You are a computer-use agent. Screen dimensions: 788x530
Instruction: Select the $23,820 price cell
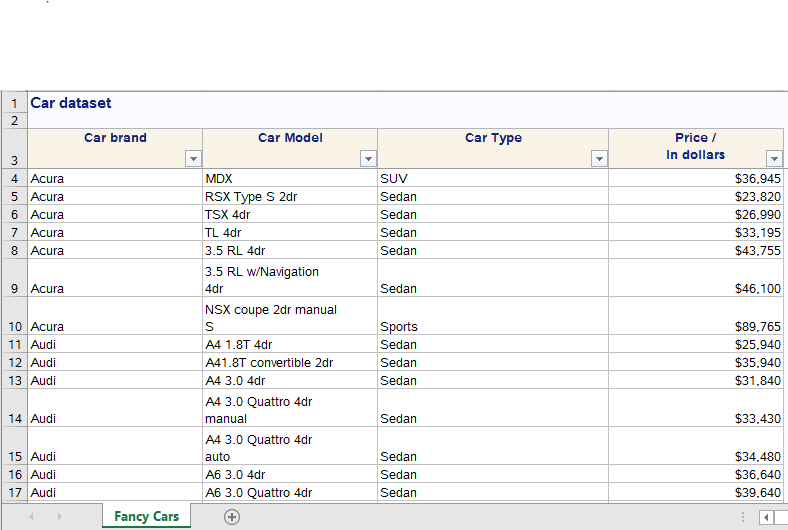696,196
